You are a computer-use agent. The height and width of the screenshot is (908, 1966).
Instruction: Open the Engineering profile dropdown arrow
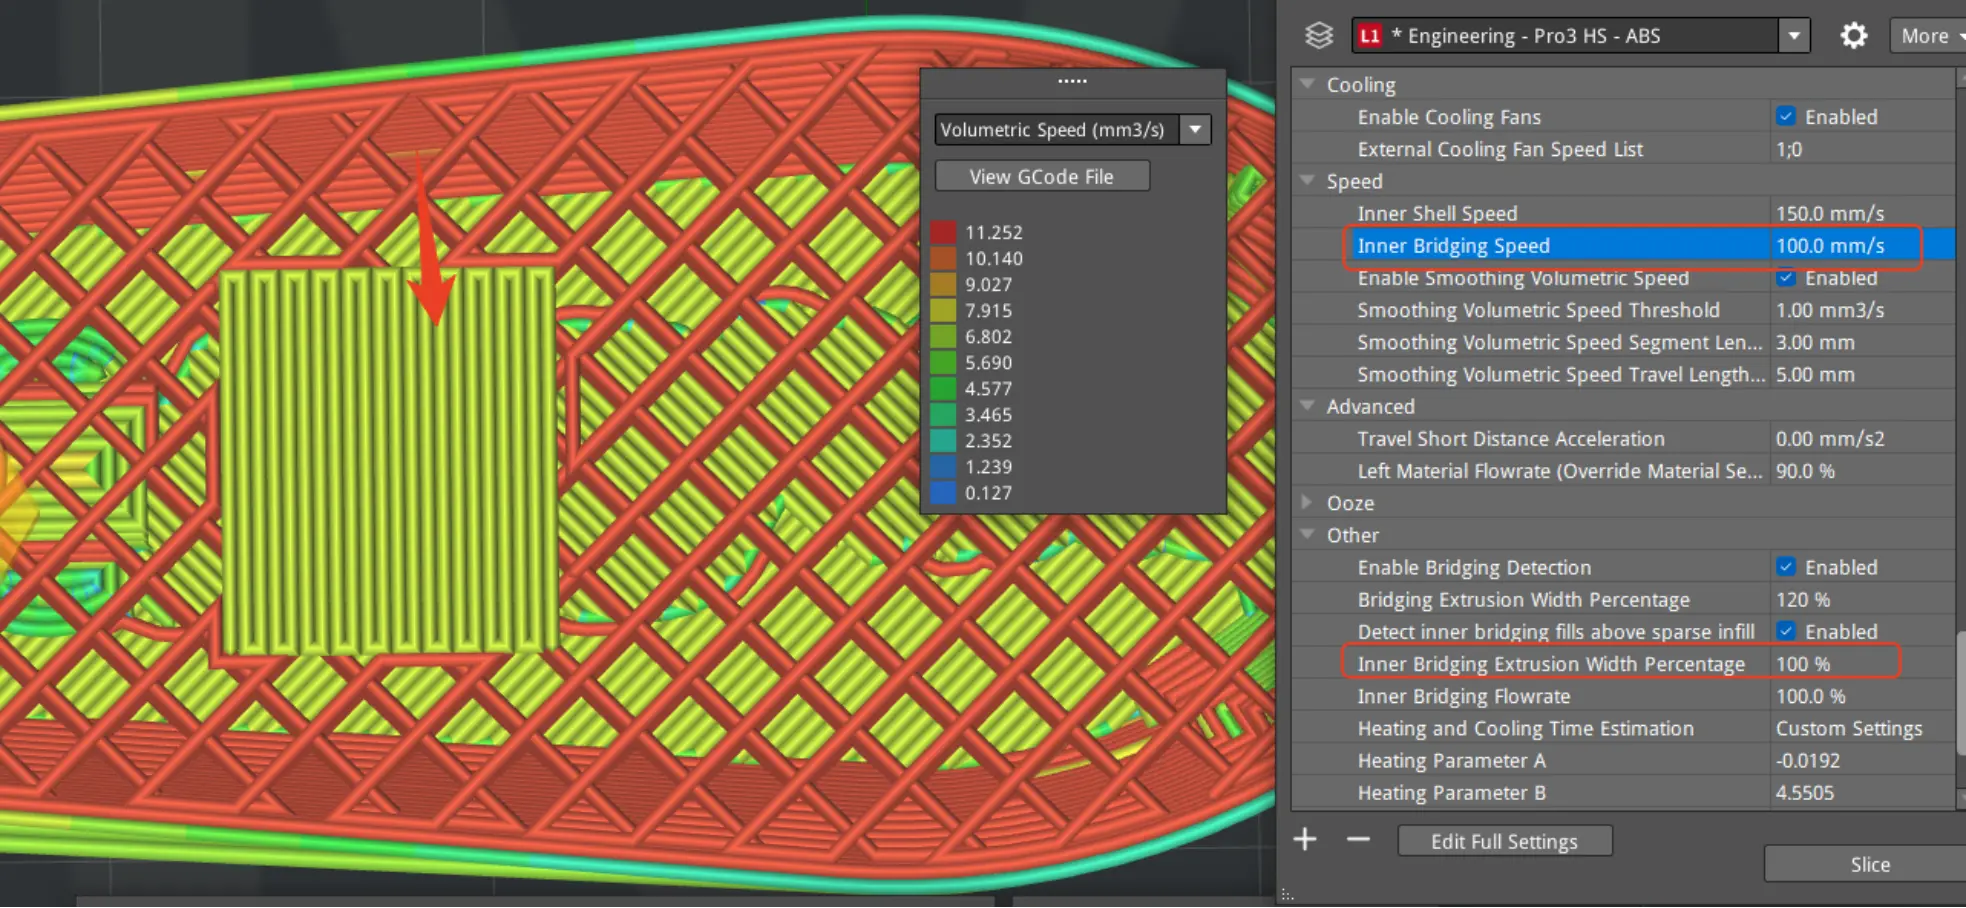coord(1794,36)
